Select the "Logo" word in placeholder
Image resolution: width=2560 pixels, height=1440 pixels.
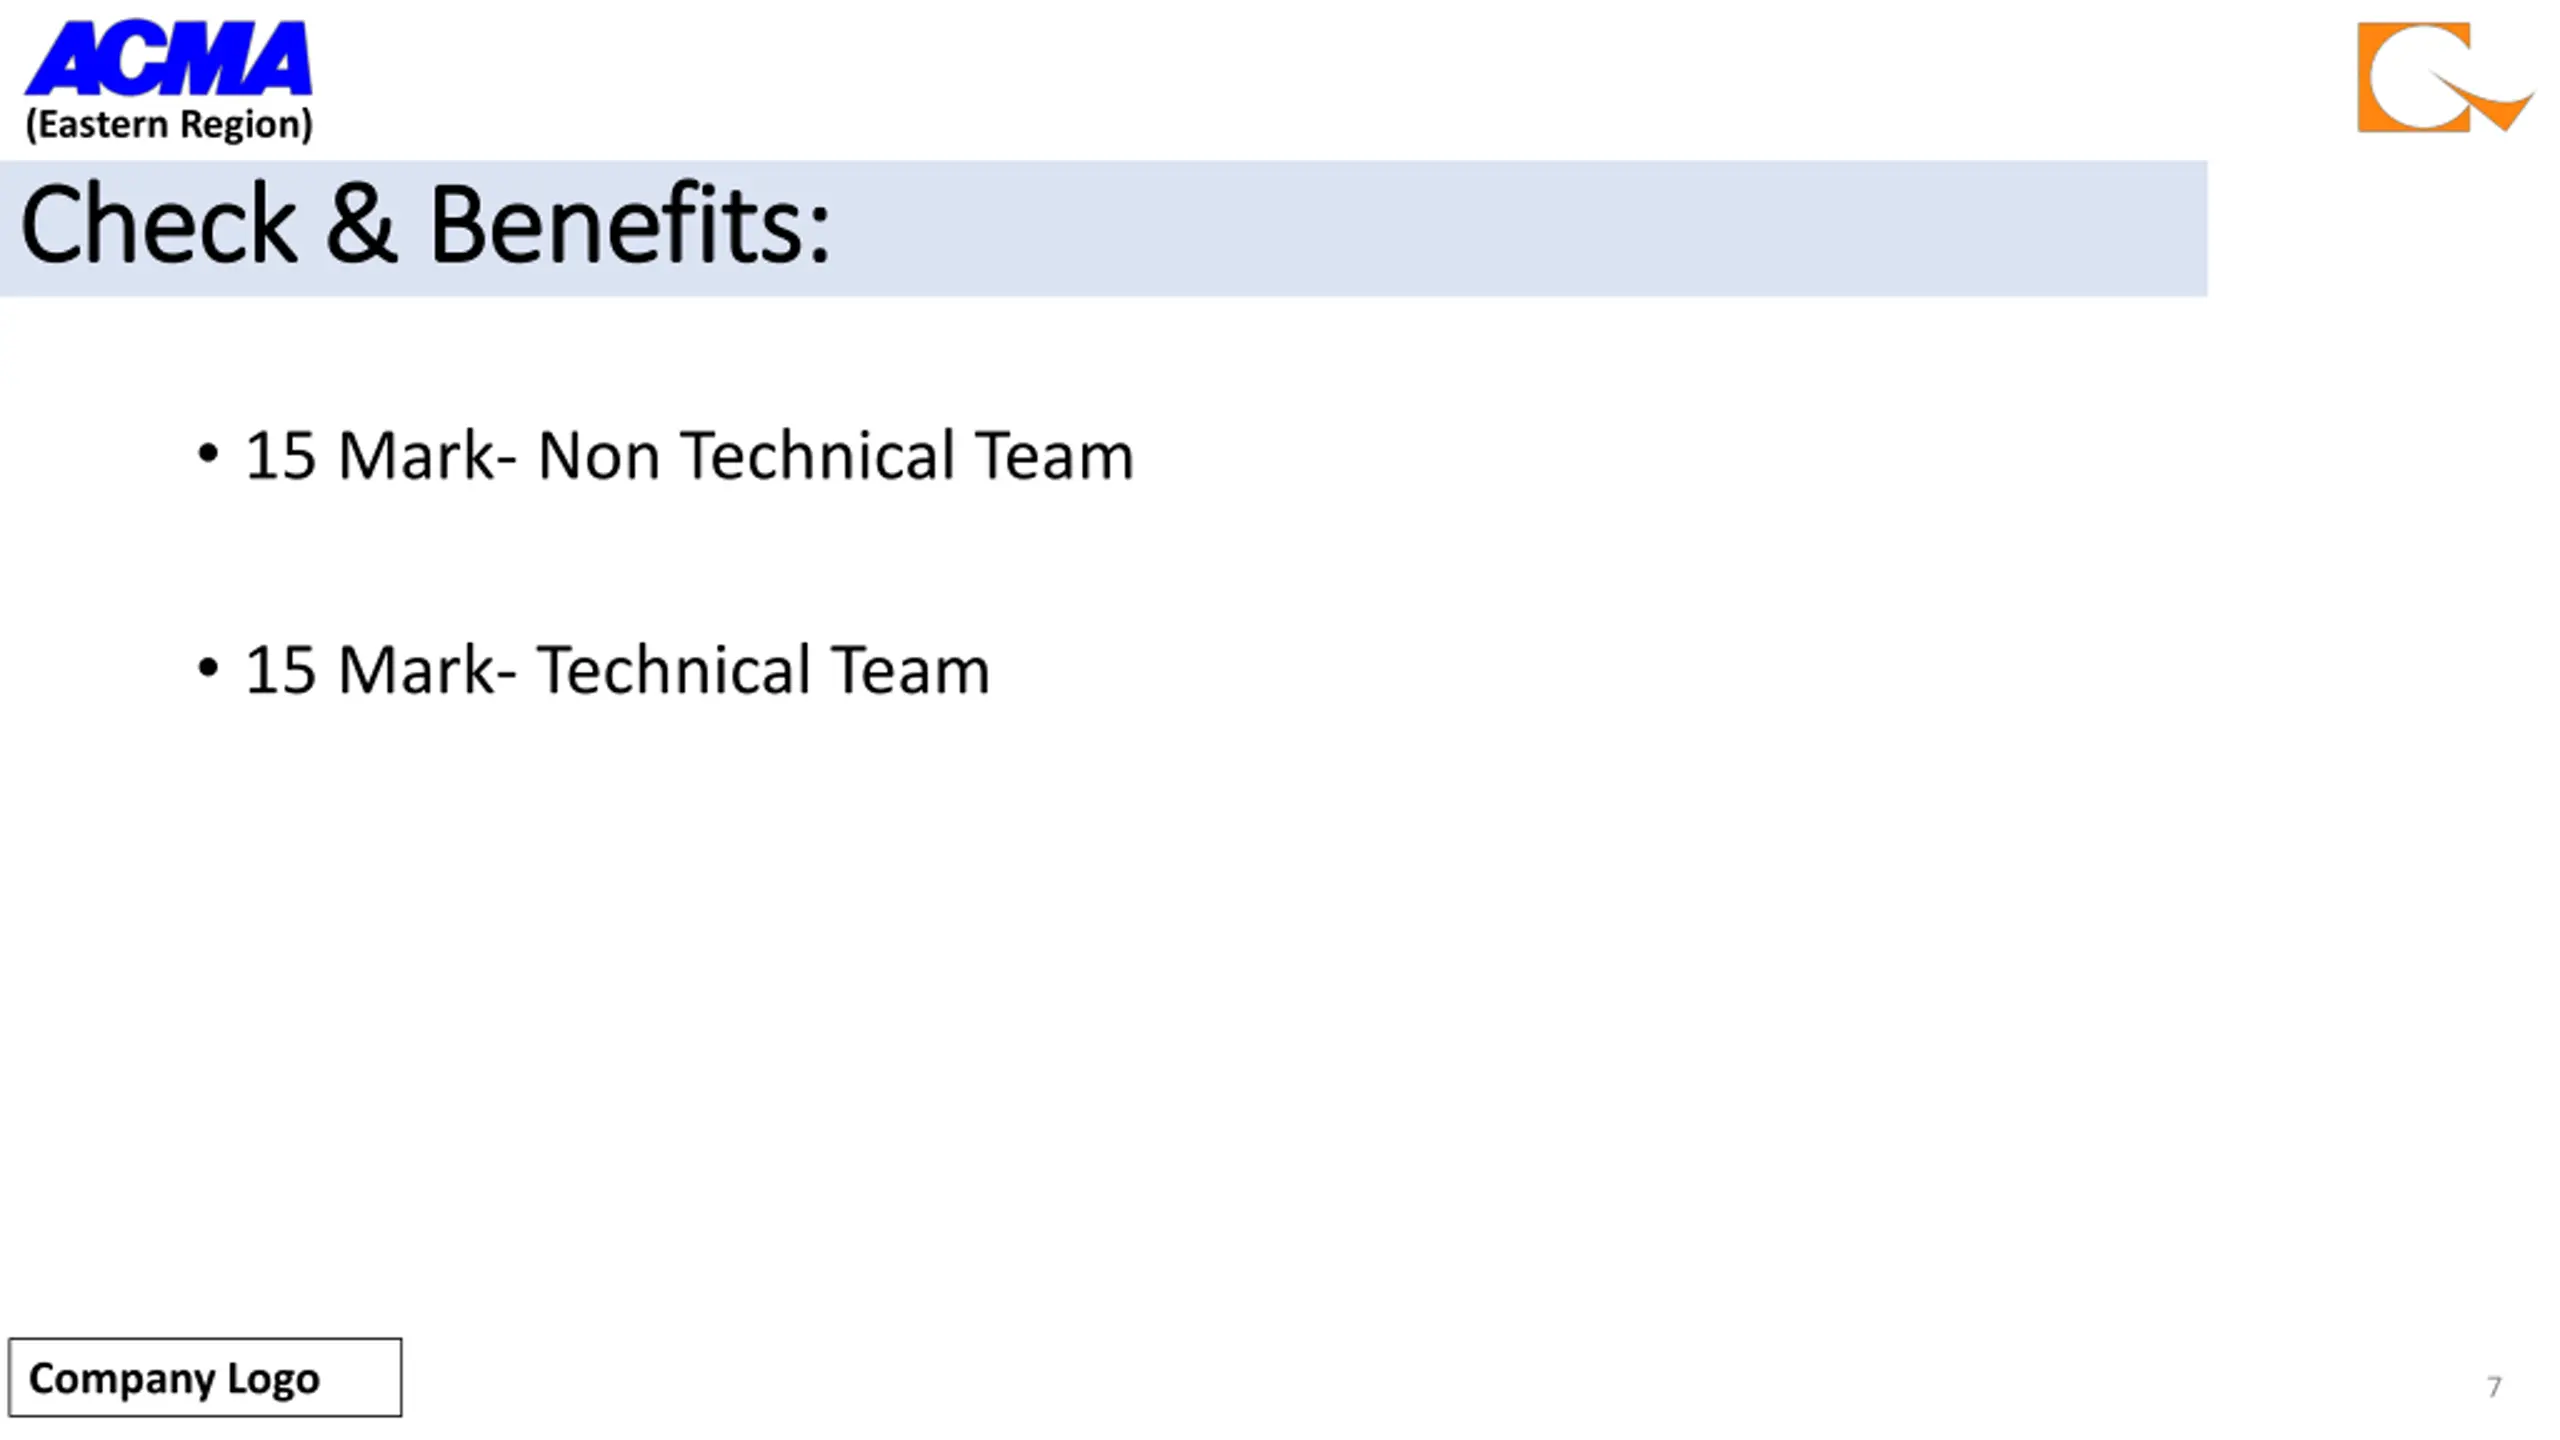point(273,1379)
